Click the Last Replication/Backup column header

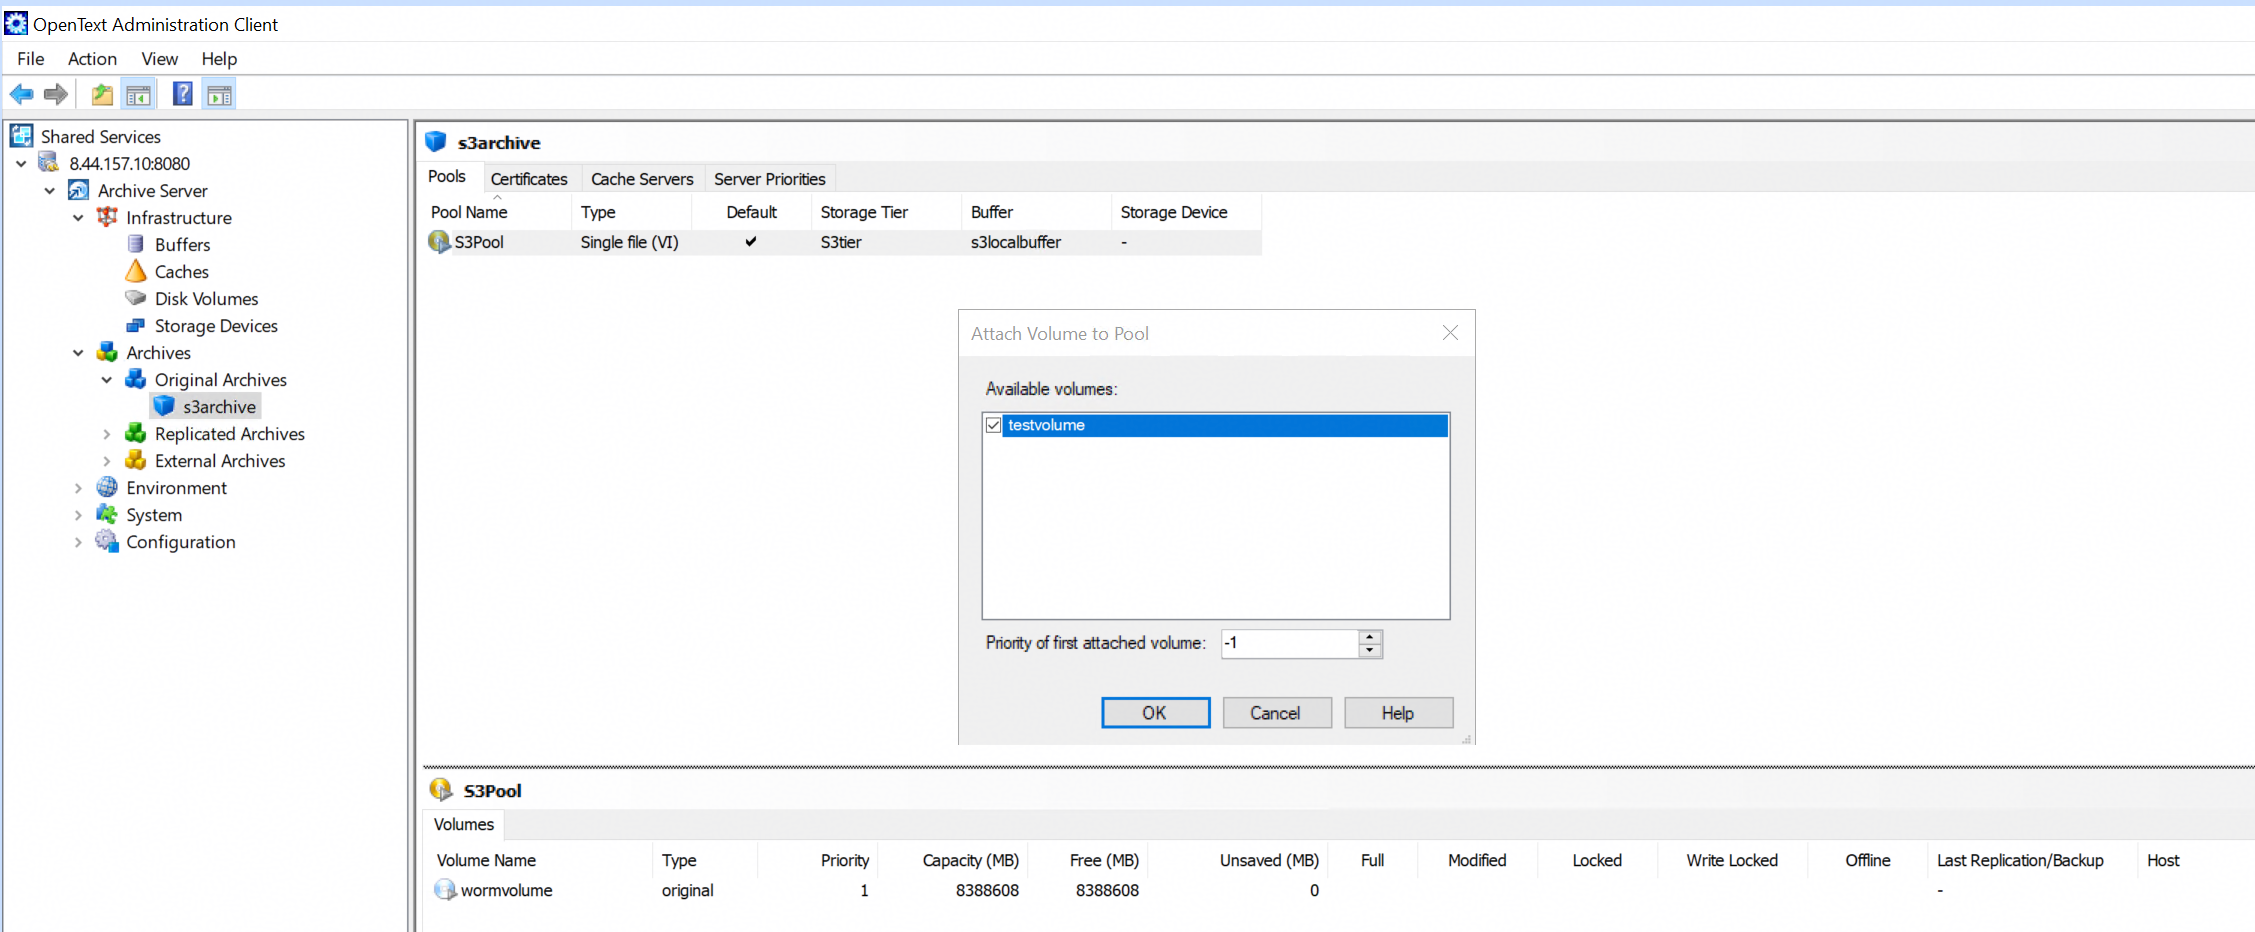tap(2020, 860)
